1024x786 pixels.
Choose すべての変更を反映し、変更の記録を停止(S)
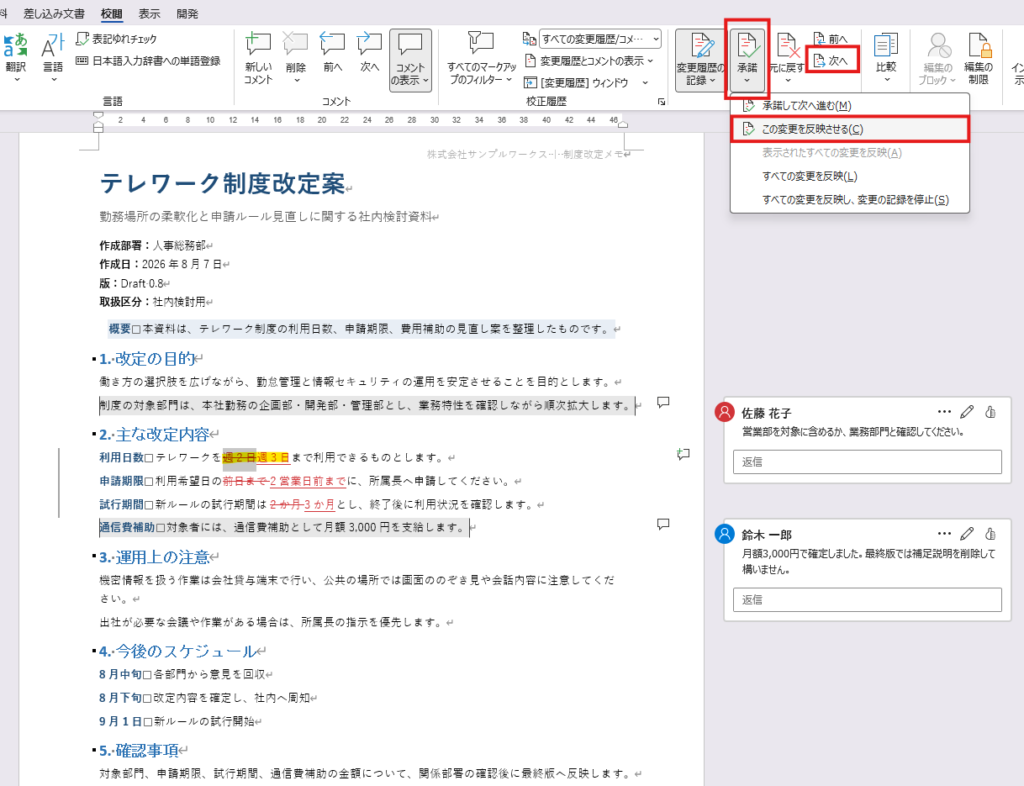click(850, 200)
